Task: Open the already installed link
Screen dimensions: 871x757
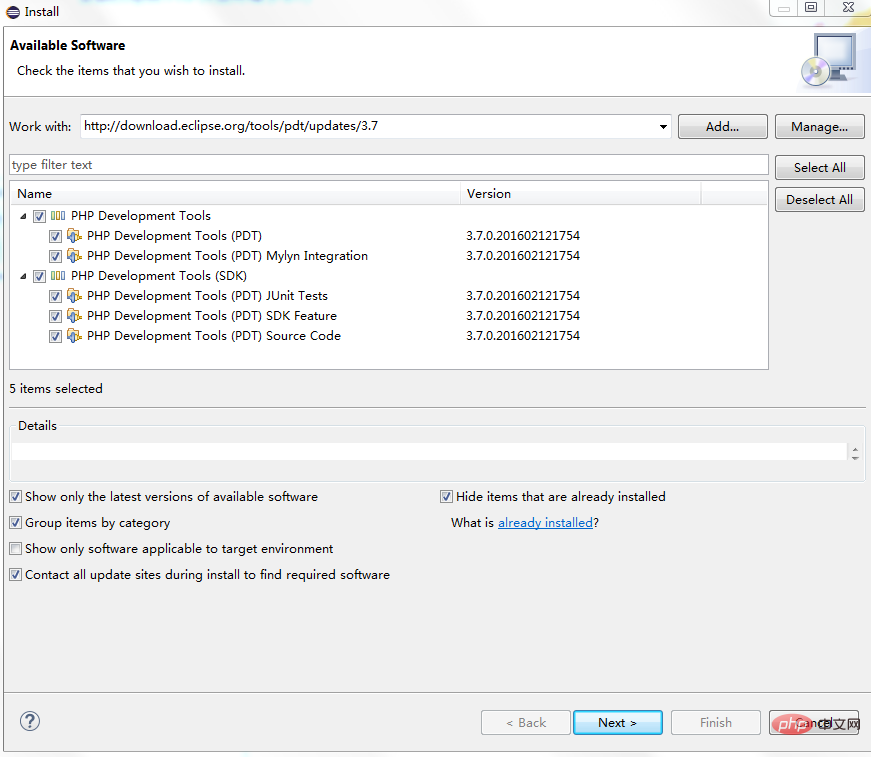Action: 545,523
